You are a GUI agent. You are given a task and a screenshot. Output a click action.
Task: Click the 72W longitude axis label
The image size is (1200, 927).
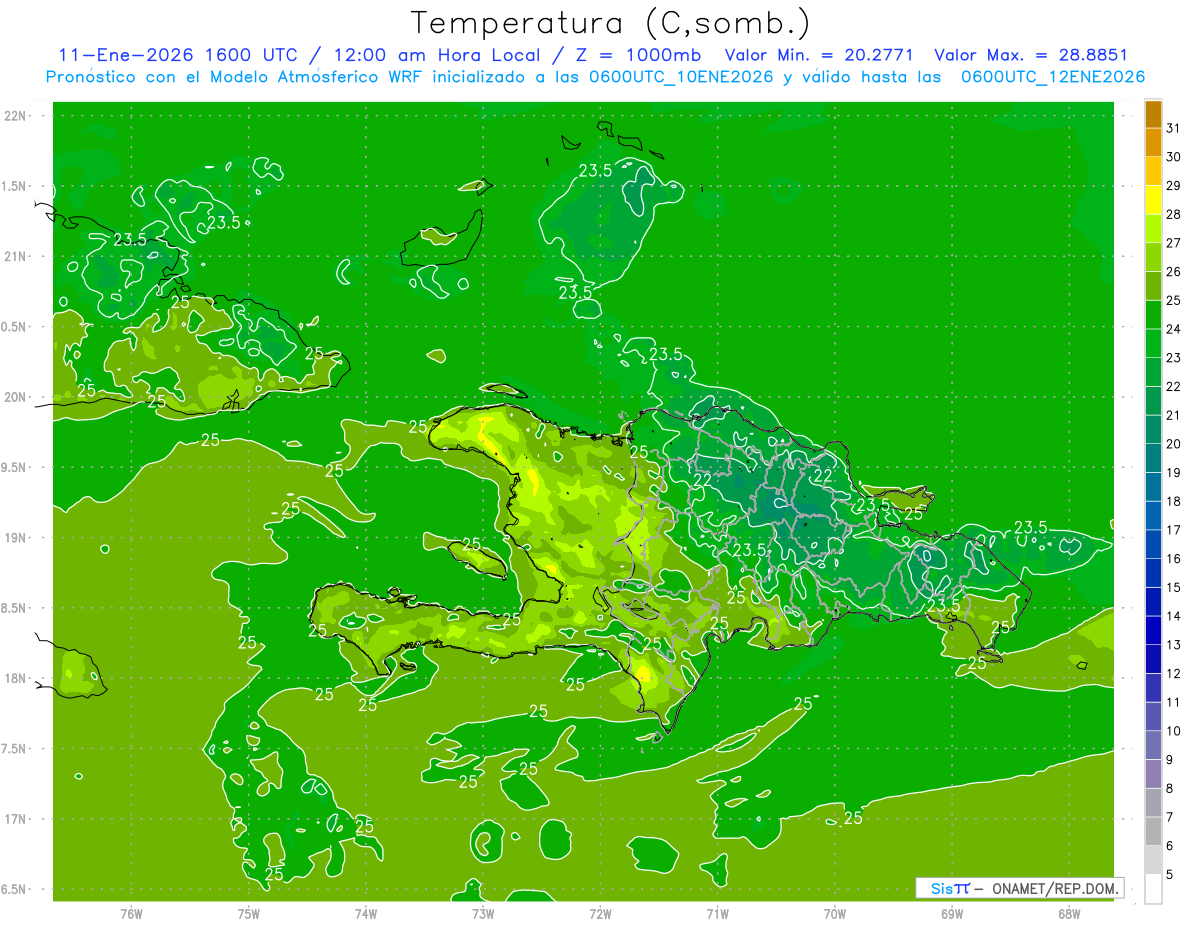click(x=600, y=913)
